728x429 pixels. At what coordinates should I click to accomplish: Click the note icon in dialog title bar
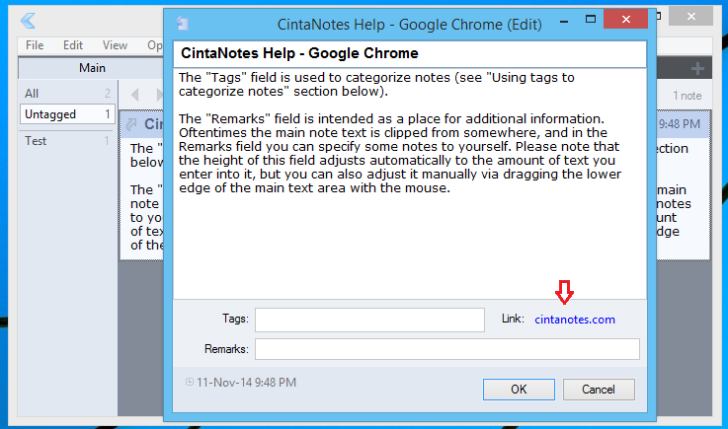pos(183,22)
